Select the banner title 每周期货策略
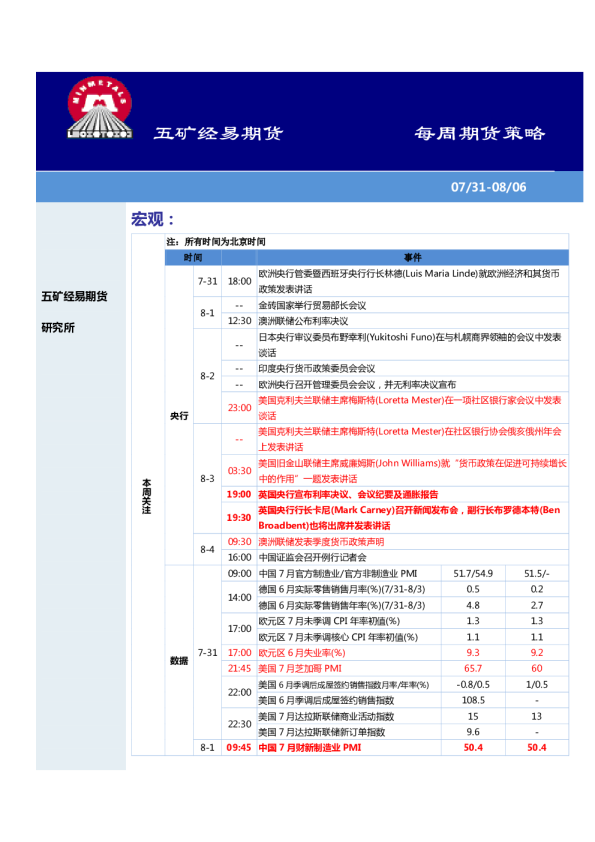This screenshot has height=842, width=595. 480,133
